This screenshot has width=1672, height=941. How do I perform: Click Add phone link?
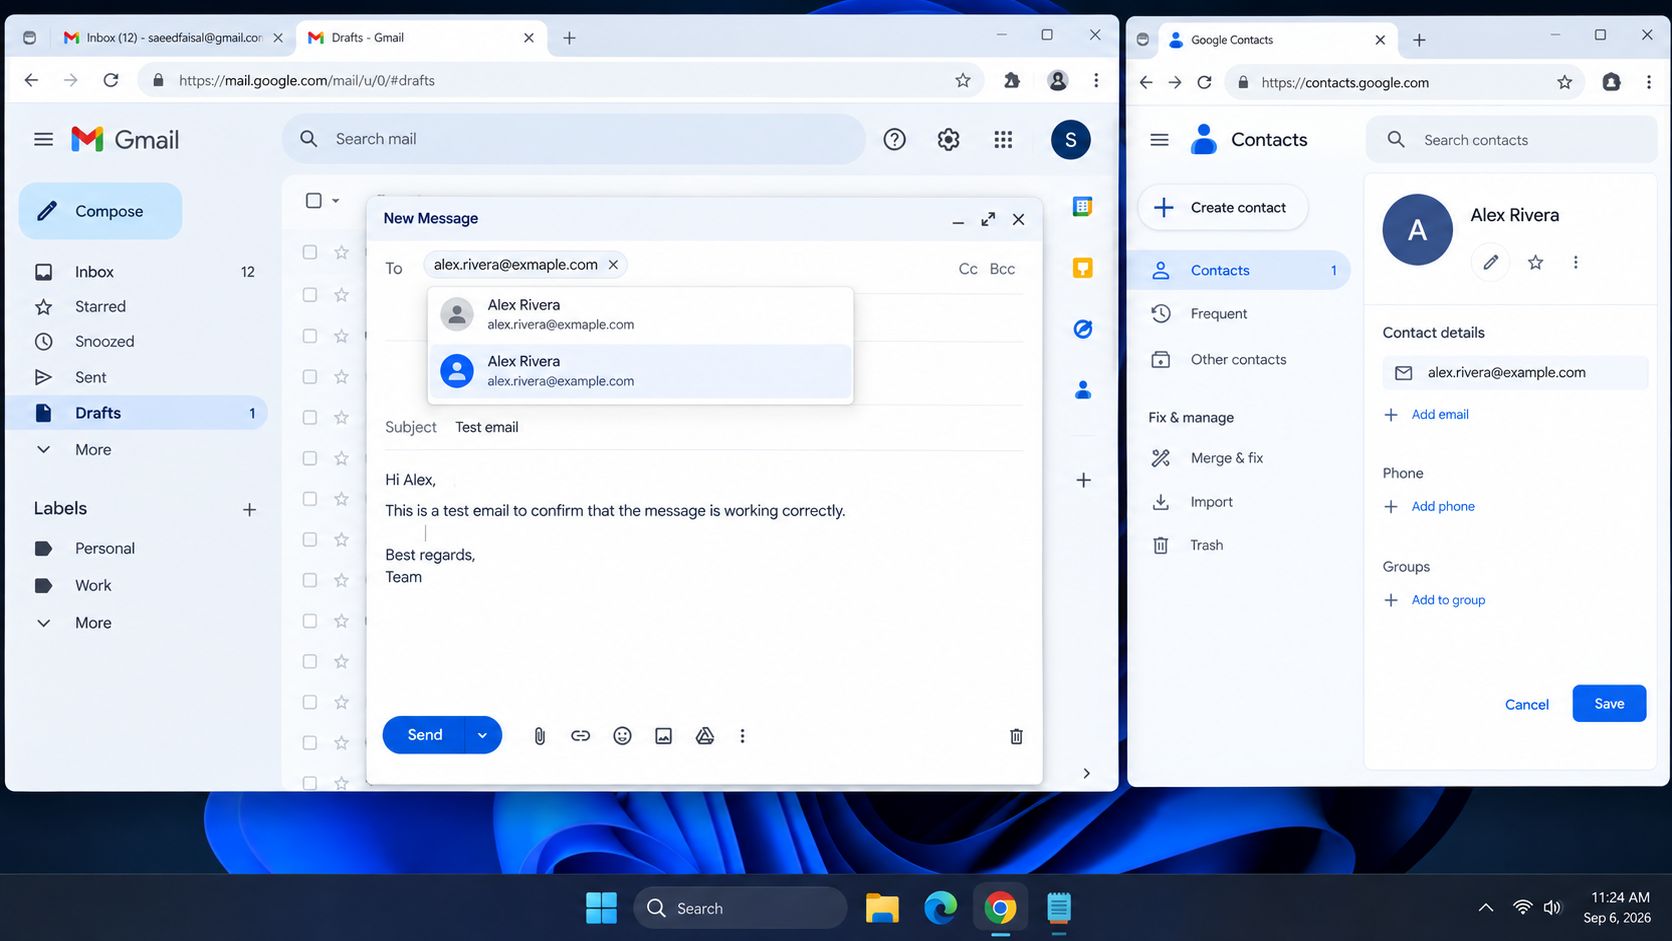[1442, 507]
